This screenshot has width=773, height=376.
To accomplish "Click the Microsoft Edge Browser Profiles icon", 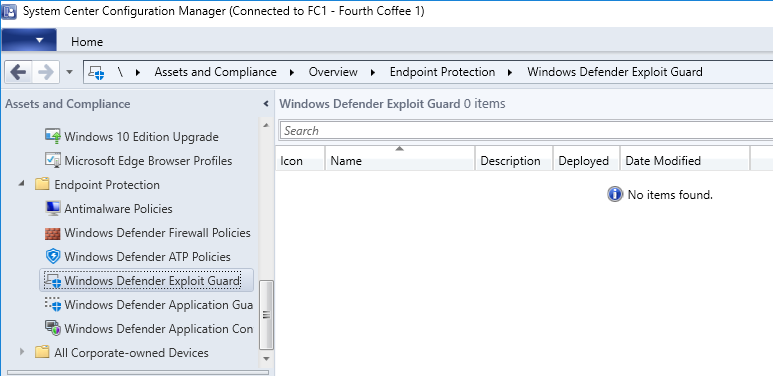I will tap(53, 161).
